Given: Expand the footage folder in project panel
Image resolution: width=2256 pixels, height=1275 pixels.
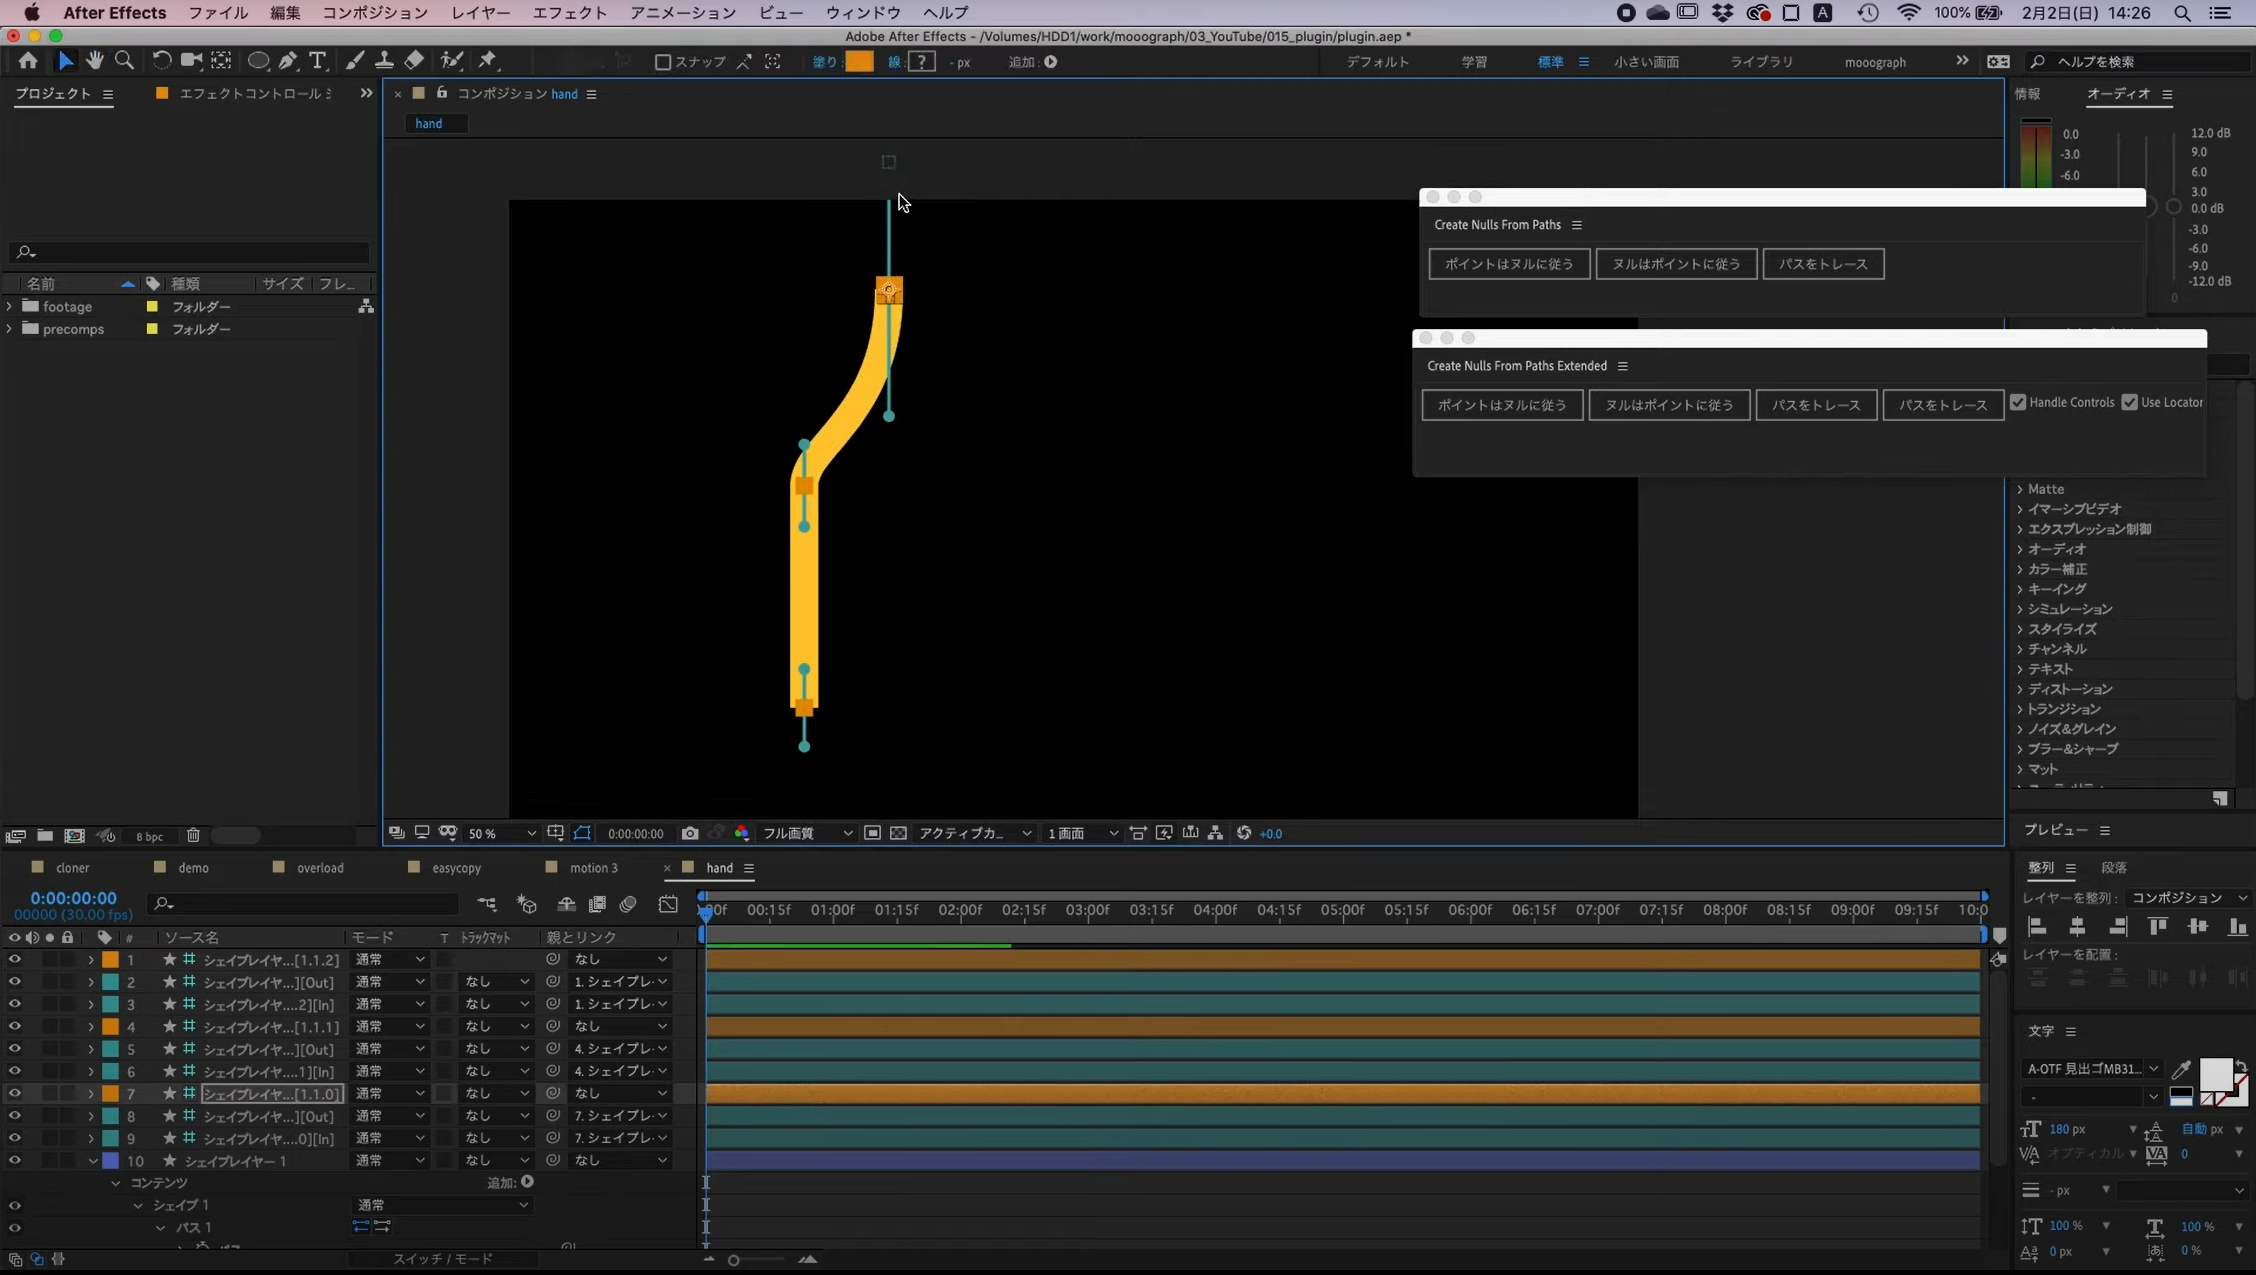Looking at the screenshot, I should [10, 307].
